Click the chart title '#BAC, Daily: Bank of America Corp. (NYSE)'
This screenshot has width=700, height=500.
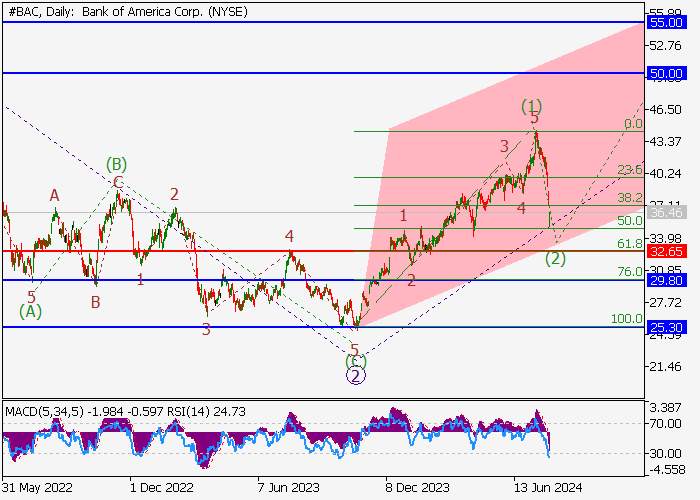128,12
